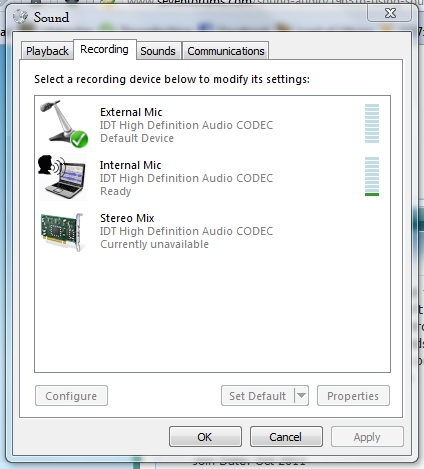Close the Sound dialog window

point(389,13)
